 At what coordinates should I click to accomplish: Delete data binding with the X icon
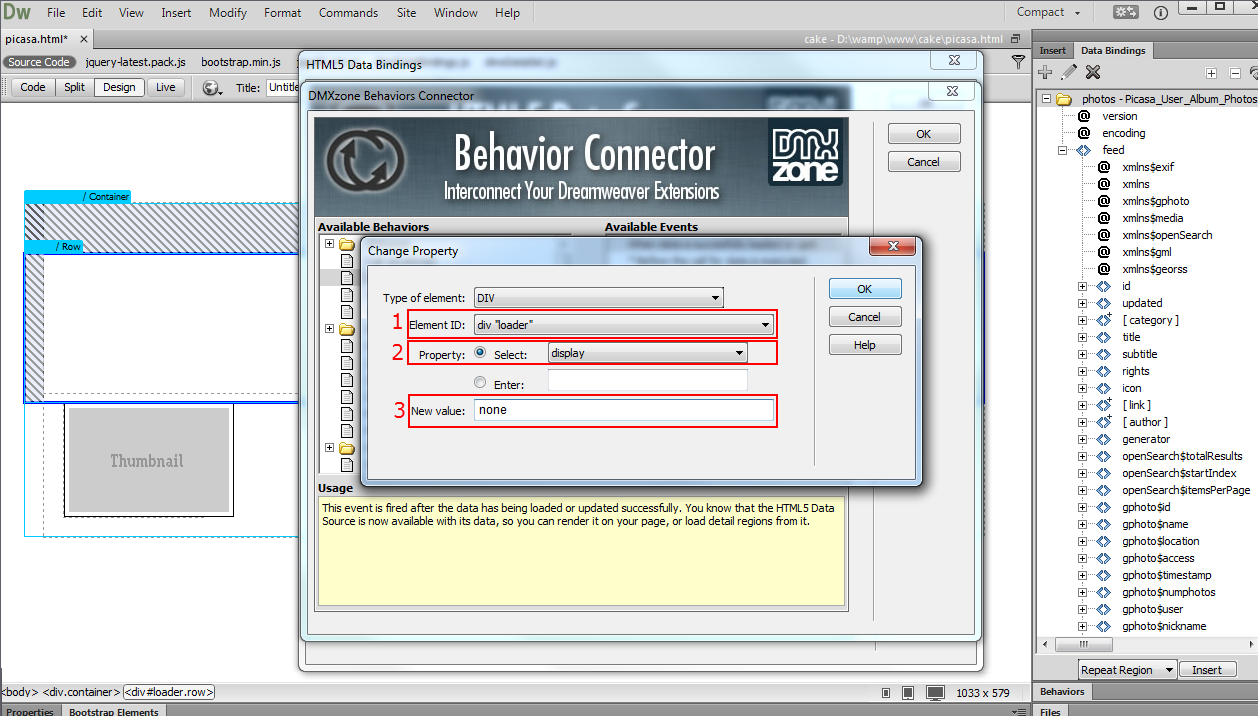coord(1093,72)
